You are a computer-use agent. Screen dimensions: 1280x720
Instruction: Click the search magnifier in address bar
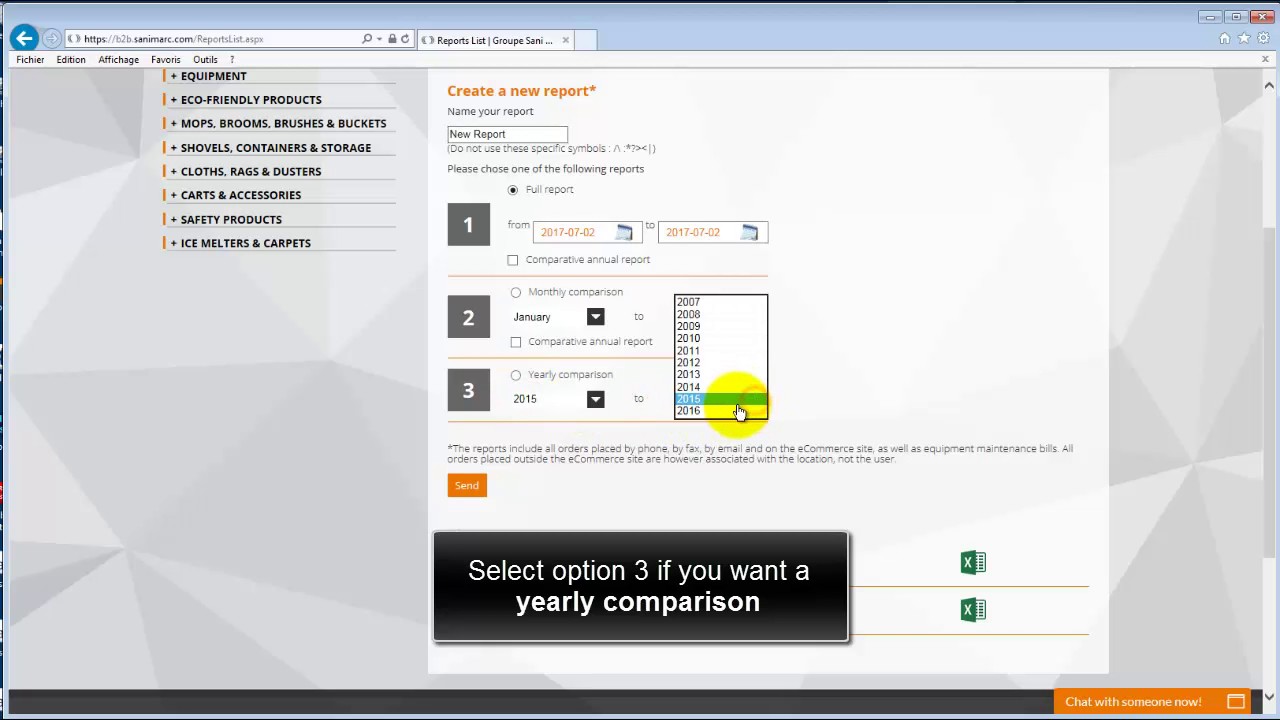[367, 39]
